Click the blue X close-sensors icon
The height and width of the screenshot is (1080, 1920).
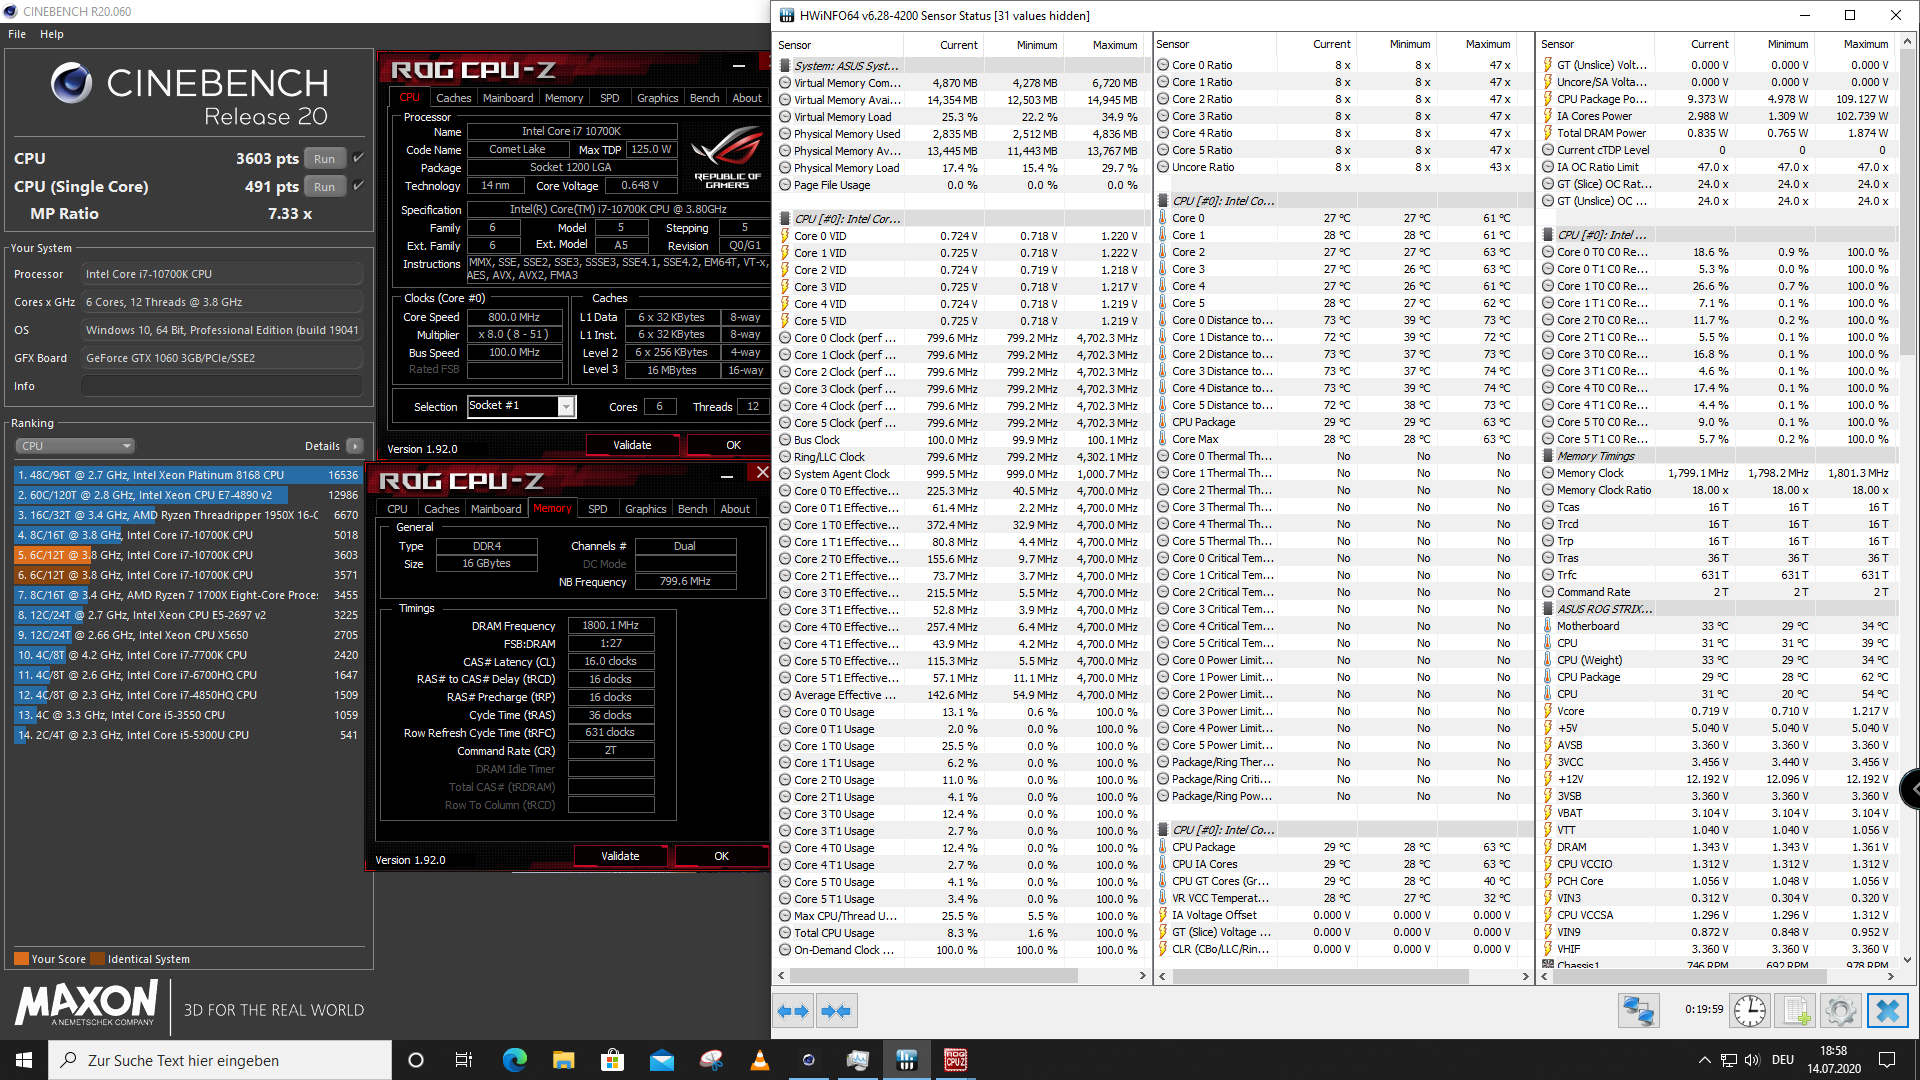(x=1887, y=1011)
